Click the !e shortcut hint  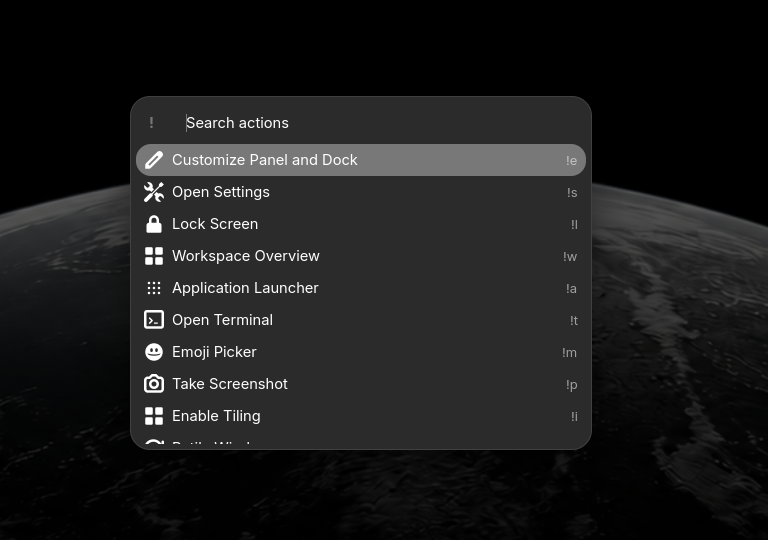point(571,161)
